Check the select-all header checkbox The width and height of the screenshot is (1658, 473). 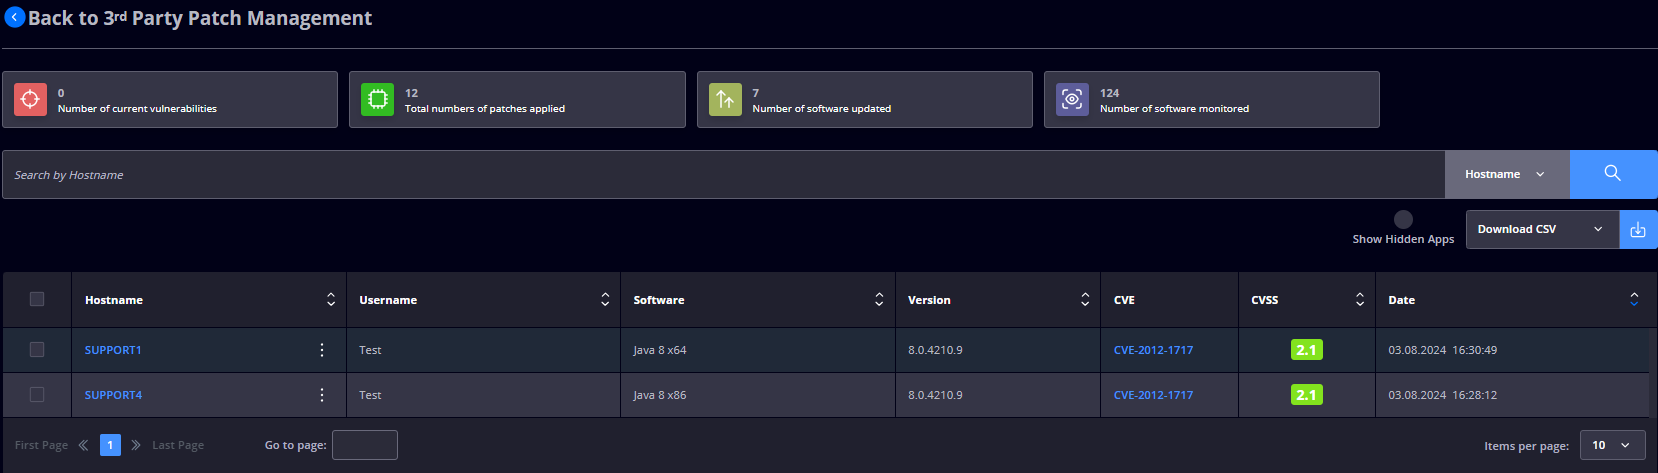tap(37, 299)
